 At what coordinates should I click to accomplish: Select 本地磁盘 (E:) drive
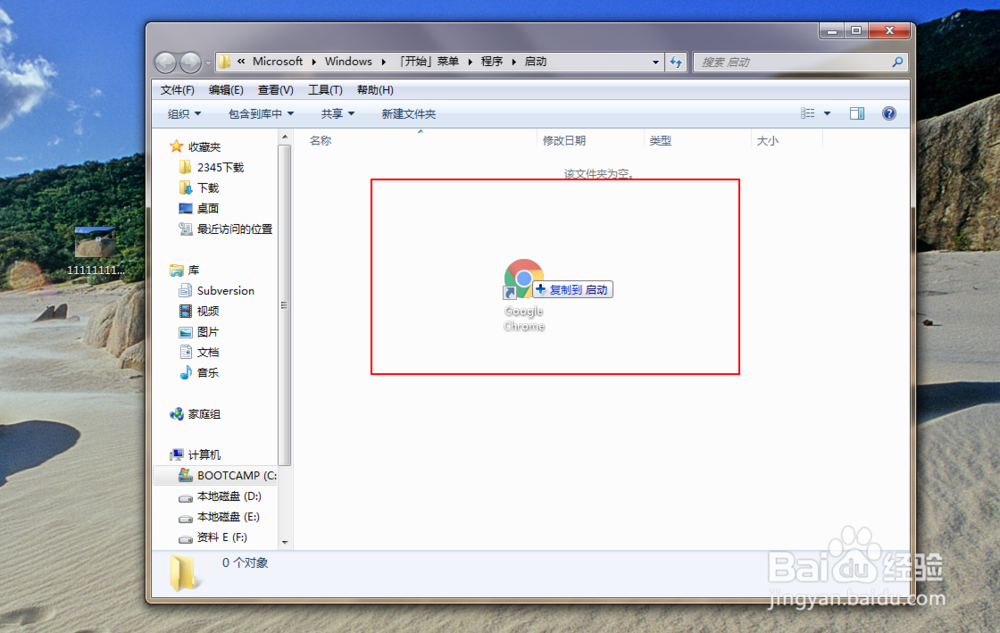pyautogui.click(x=228, y=516)
